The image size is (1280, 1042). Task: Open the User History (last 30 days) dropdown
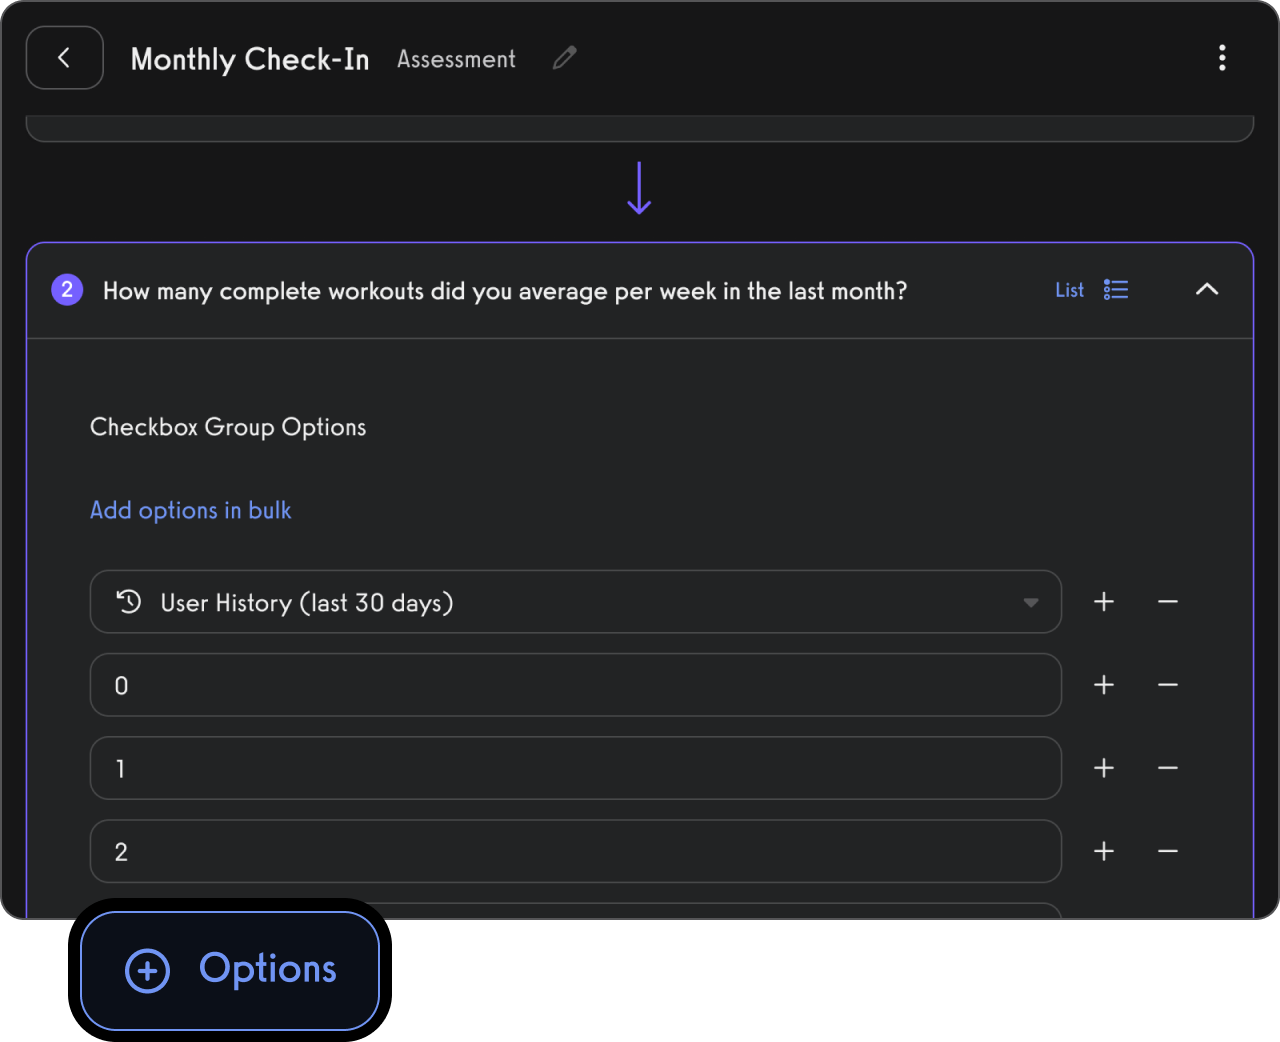(1030, 602)
